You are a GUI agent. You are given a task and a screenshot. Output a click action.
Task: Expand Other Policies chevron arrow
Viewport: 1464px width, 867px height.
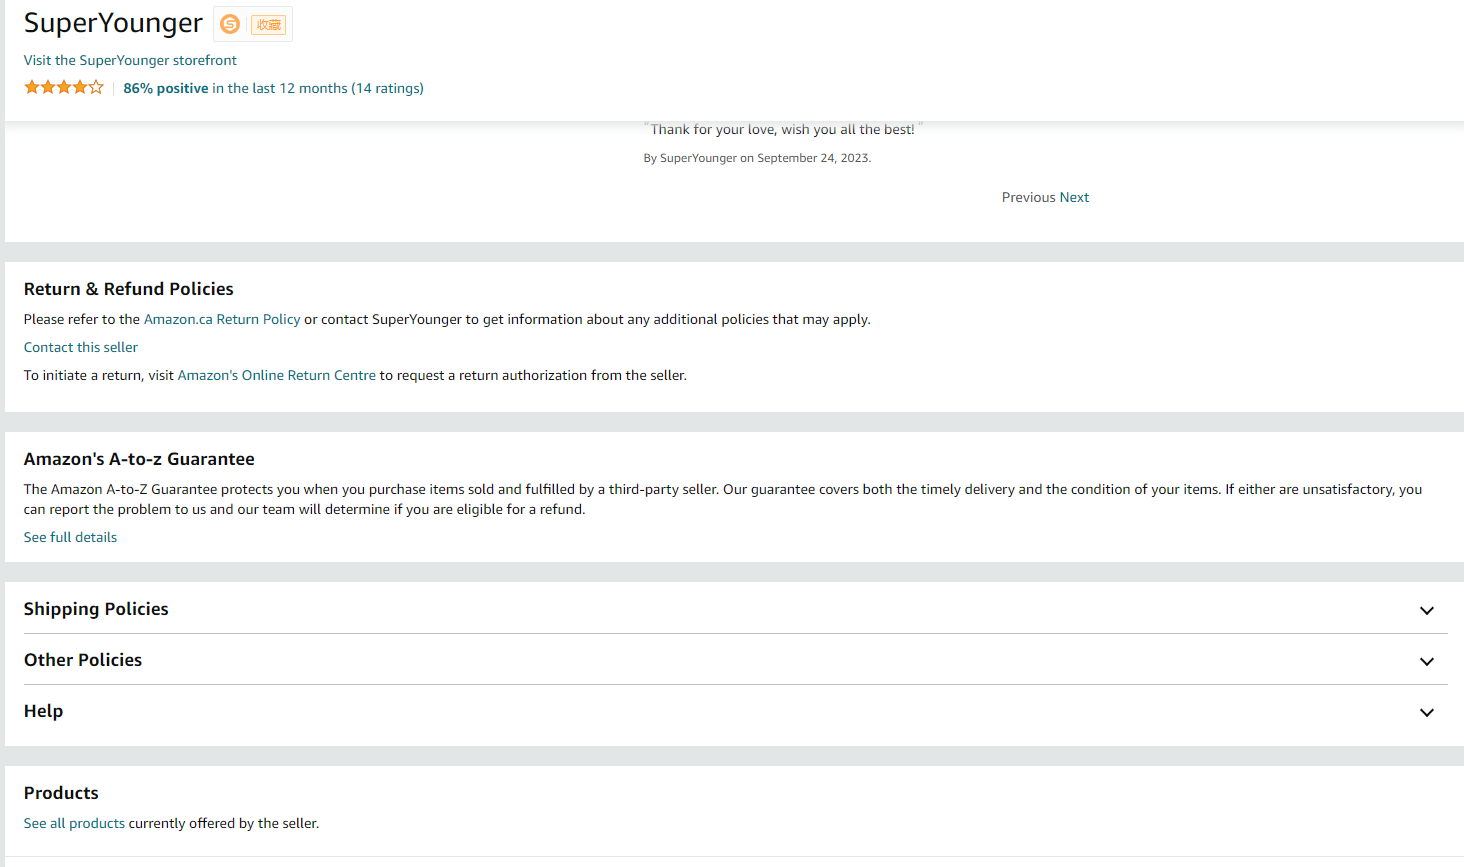pyautogui.click(x=1427, y=661)
